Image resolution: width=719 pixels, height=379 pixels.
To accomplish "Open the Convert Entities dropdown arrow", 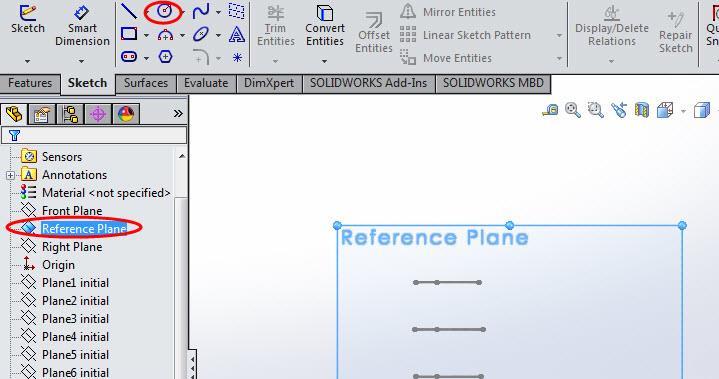I will 324,61.
